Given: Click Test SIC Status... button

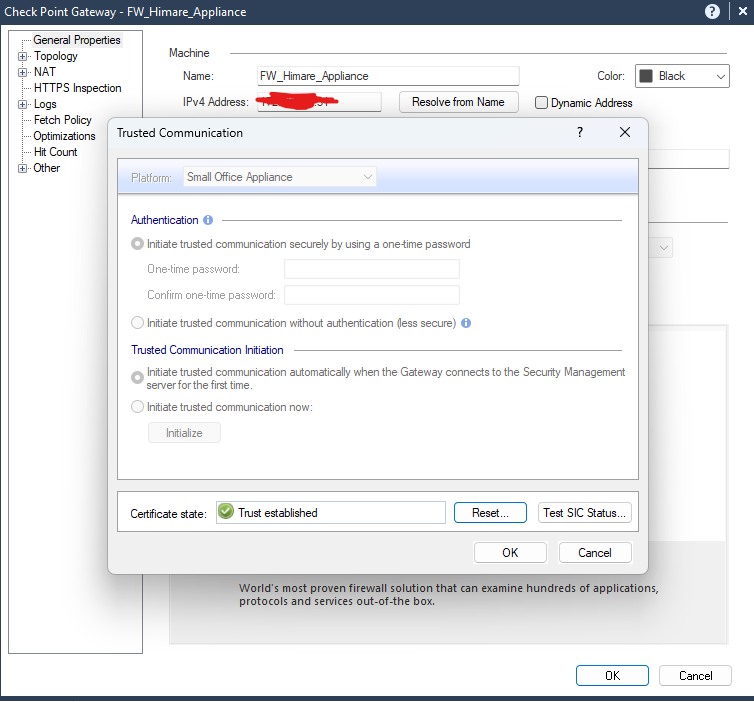Looking at the screenshot, I should [x=584, y=513].
